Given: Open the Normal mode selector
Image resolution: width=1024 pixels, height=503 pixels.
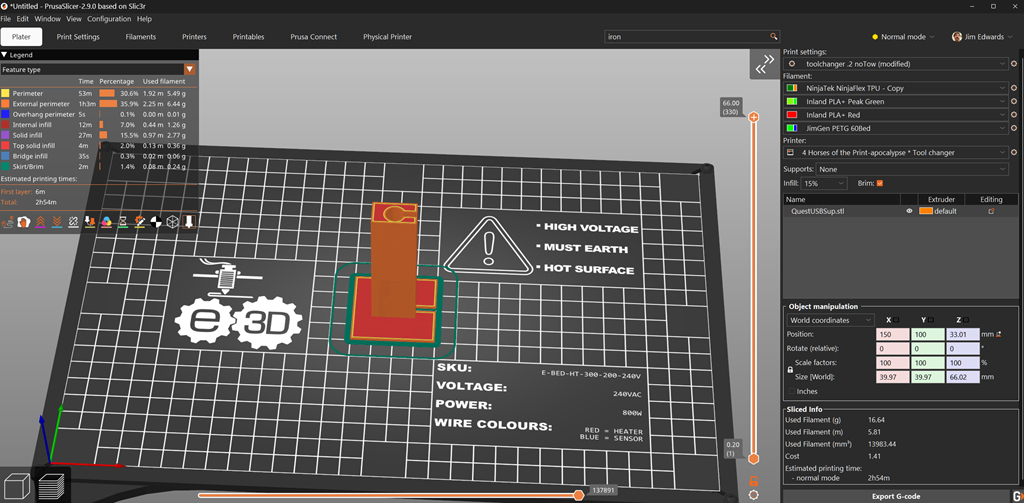Looking at the screenshot, I should pos(904,37).
